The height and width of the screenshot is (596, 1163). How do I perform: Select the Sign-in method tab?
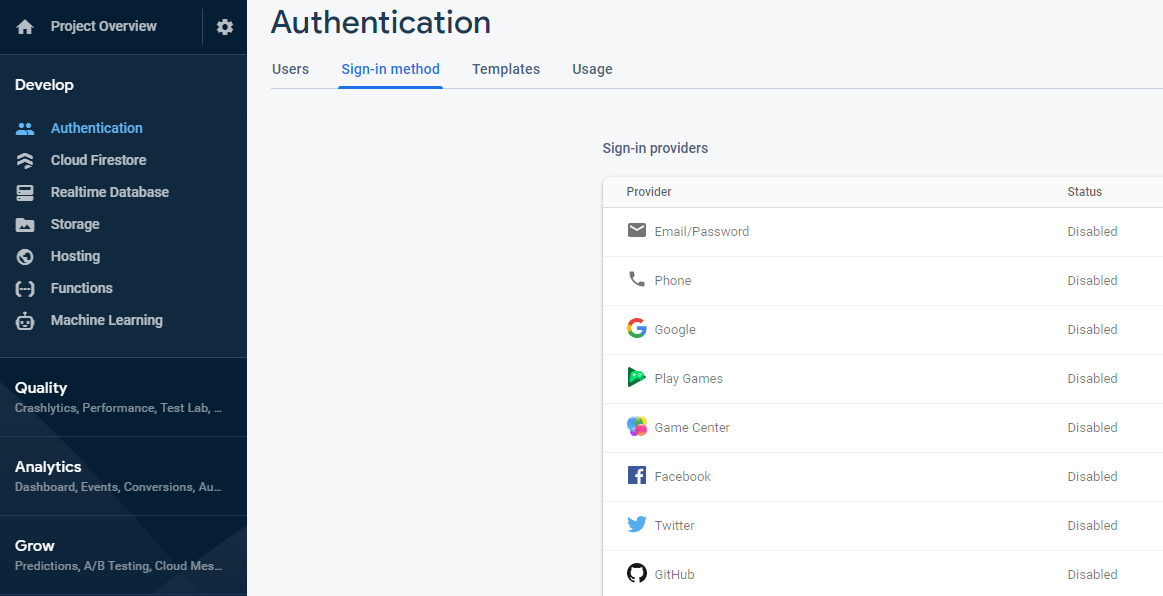point(390,69)
